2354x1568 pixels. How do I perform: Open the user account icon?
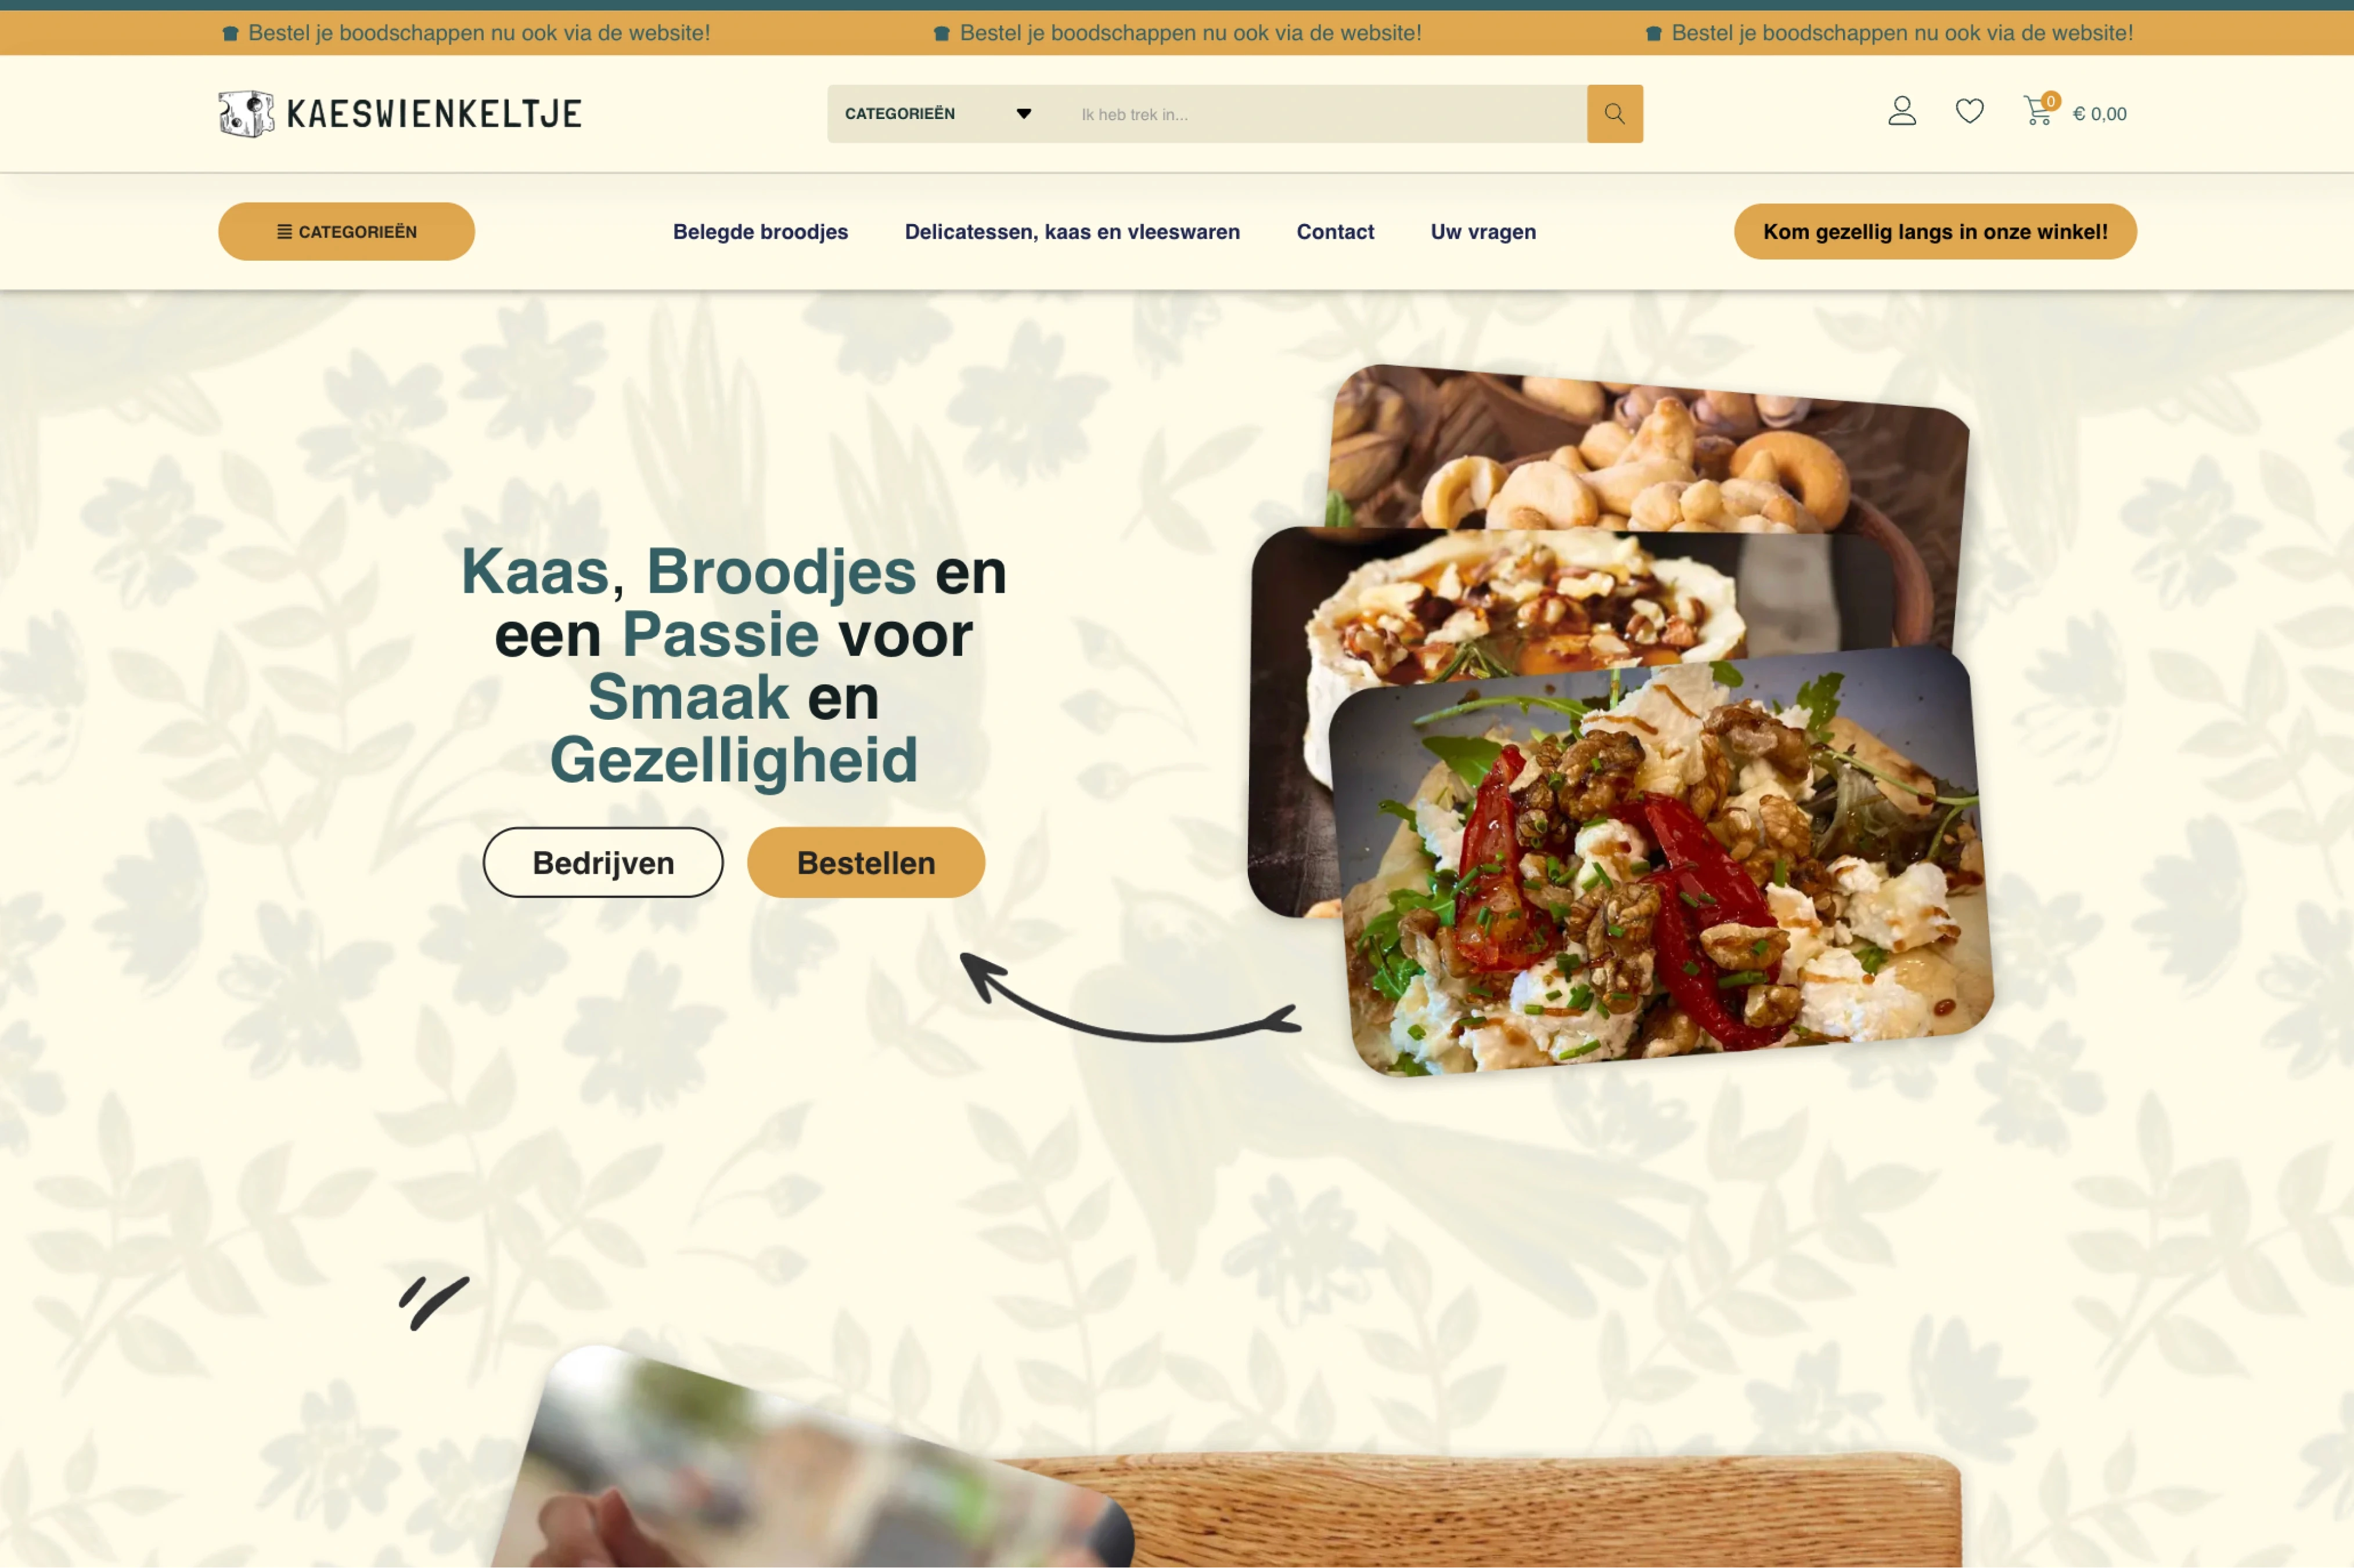pos(1901,111)
